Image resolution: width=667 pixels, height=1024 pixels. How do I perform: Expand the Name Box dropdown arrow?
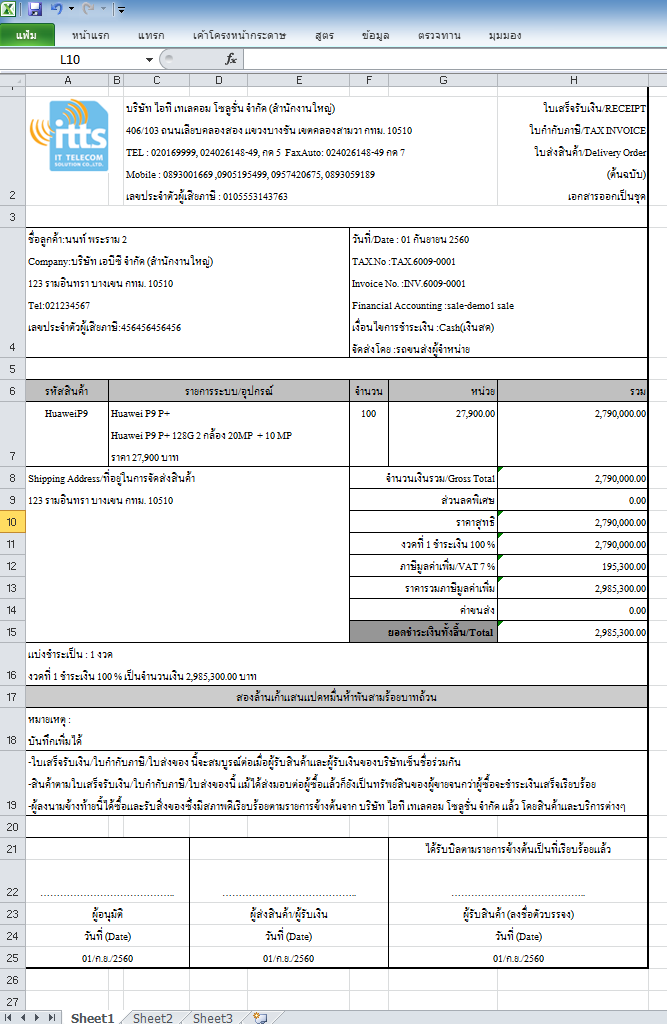pyautogui.click(x=150, y=59)
